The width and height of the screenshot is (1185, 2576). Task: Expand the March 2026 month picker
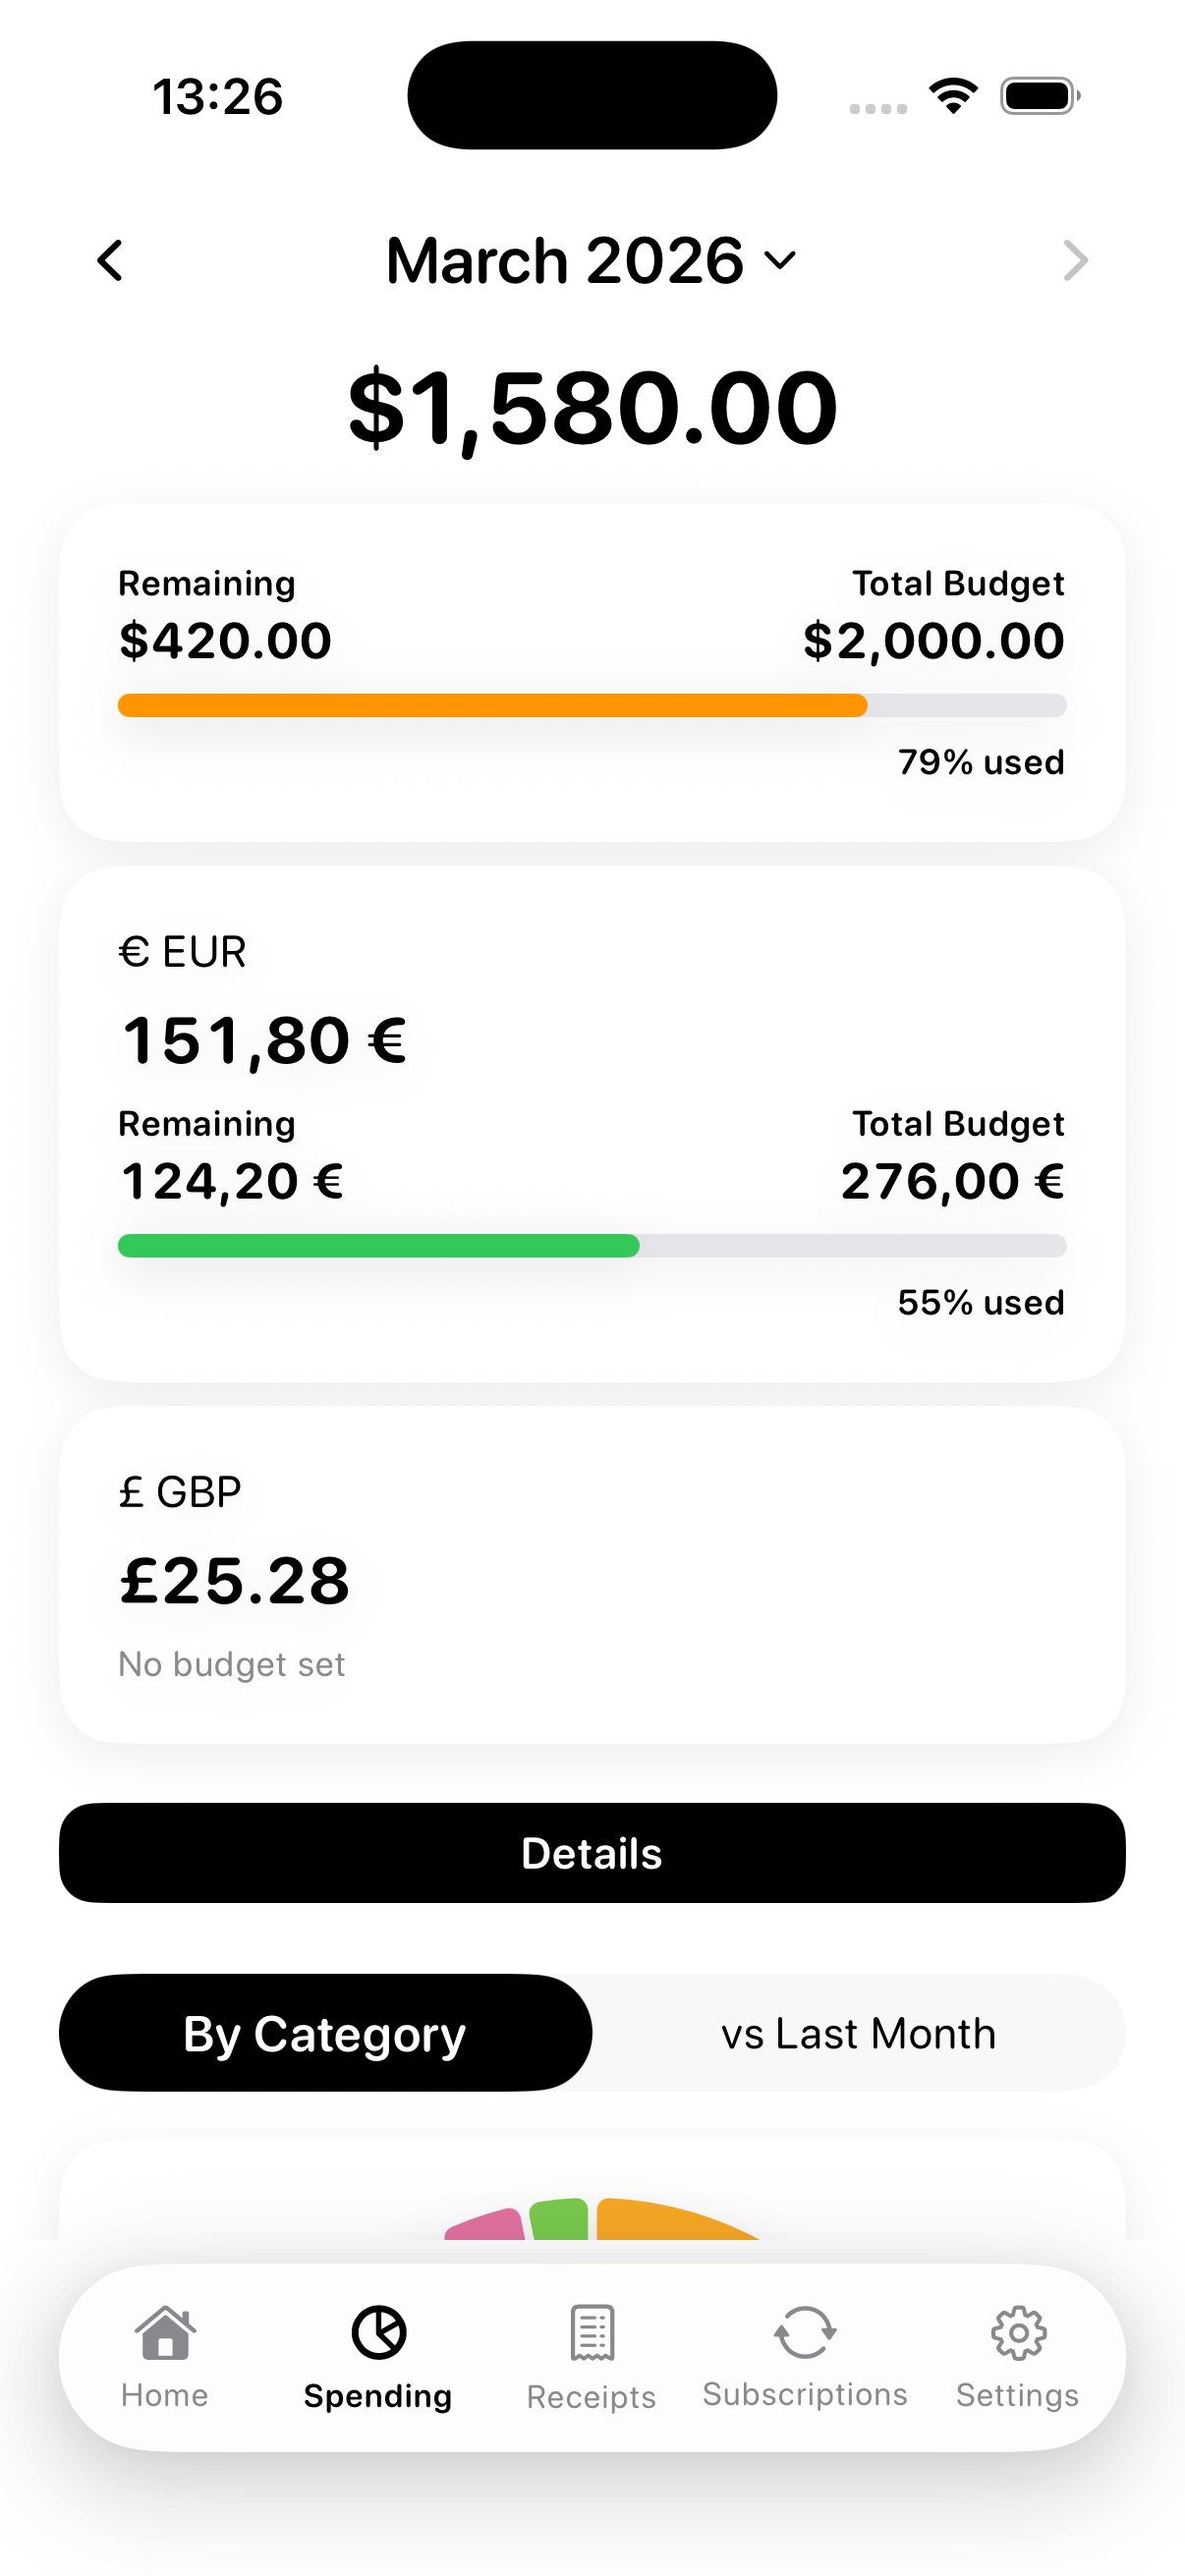[x=591, y=261]
